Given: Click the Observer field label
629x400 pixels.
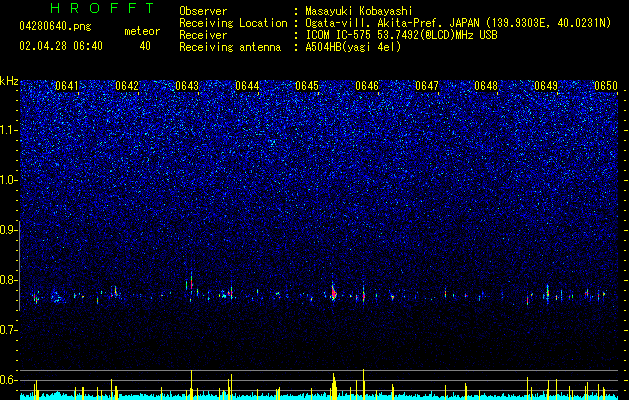Looking at the screenshot, I should click(x=203, y=11).
